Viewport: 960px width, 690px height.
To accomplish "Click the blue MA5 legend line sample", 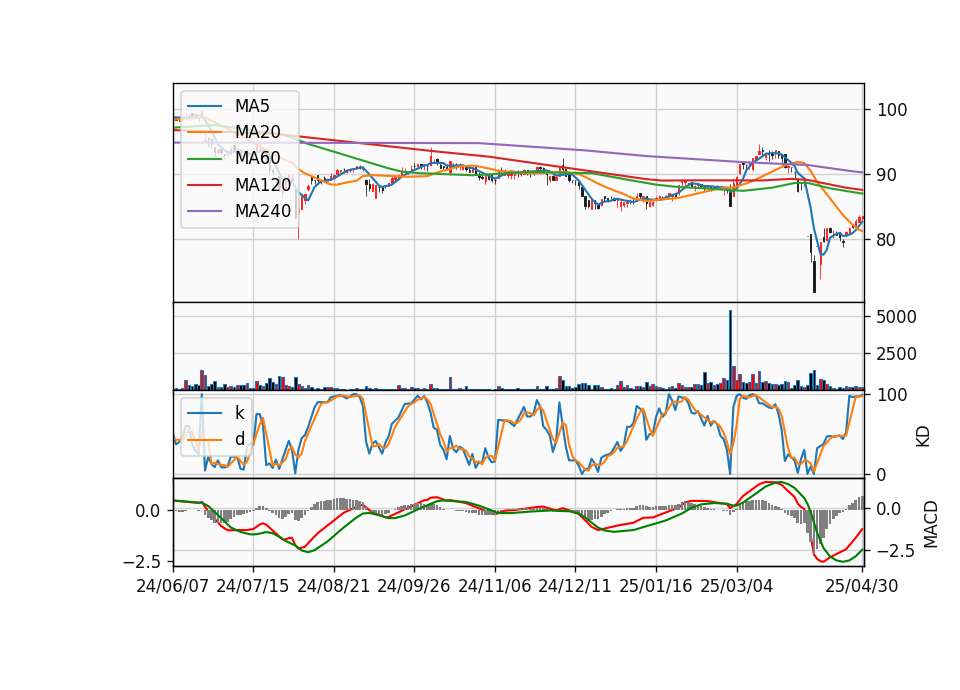I will [204, 106].
